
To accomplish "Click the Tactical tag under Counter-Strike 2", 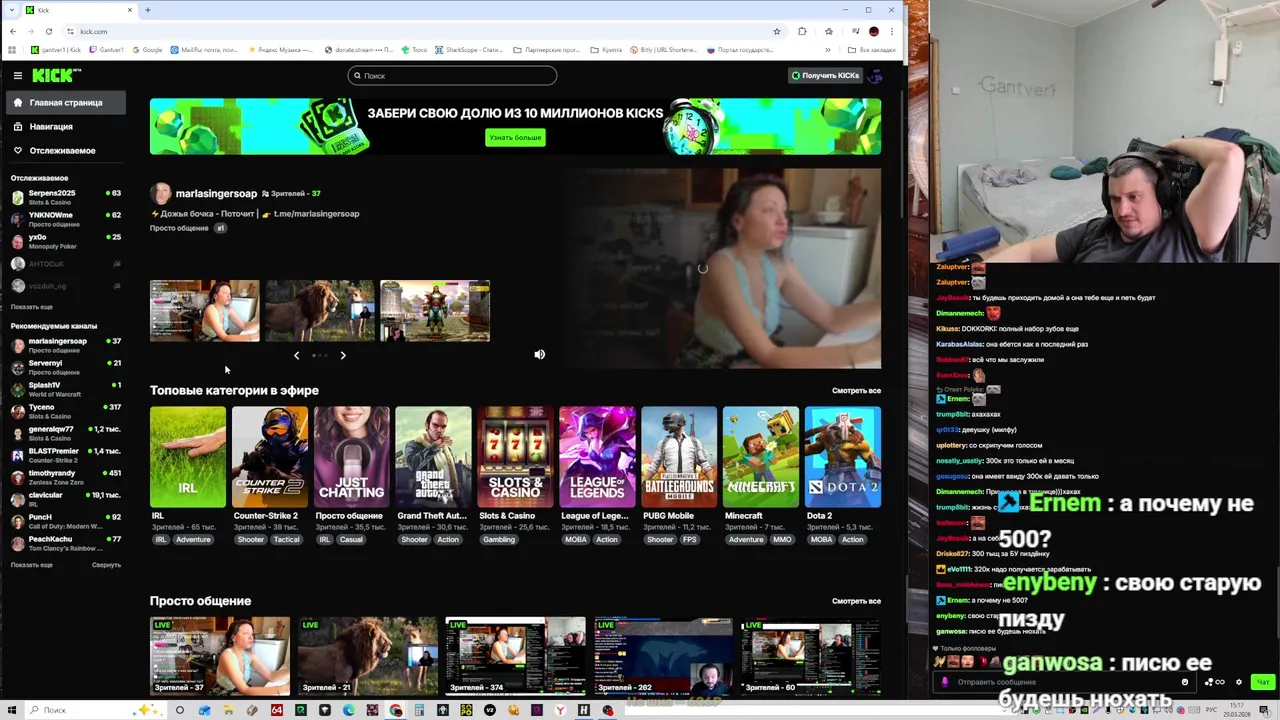I will point(287,540).
